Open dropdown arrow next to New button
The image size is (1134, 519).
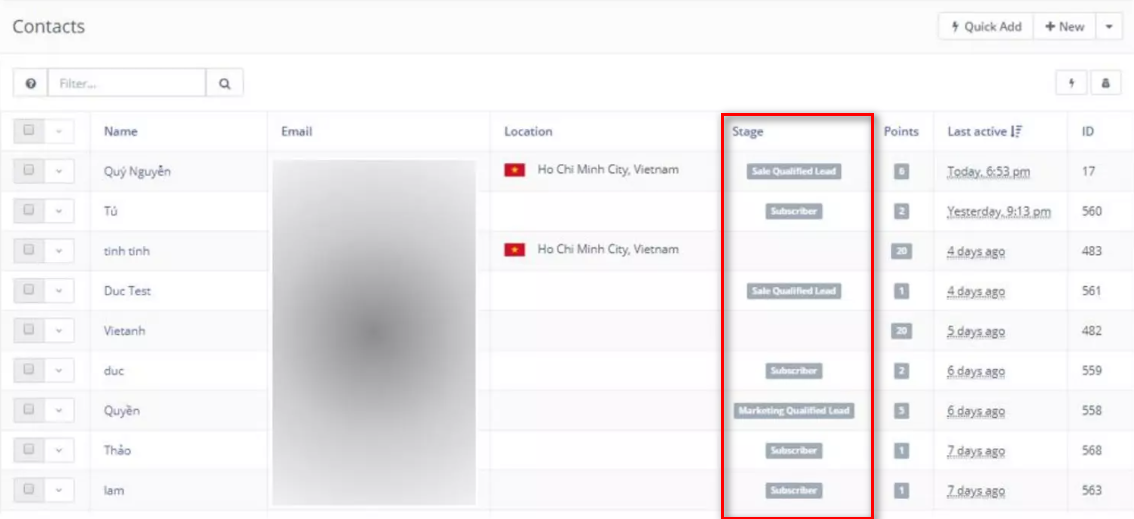pyautogui.click(x=1109, y=27)
